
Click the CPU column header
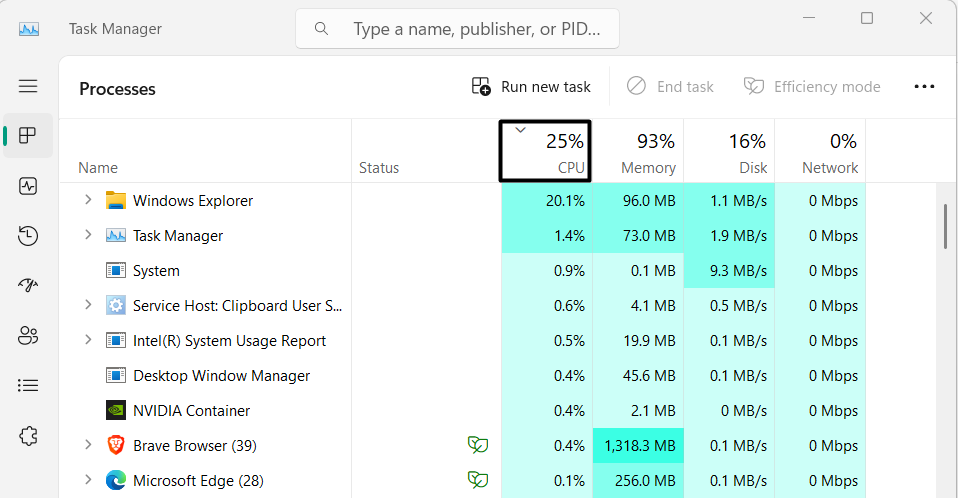(x=546, y=152)
